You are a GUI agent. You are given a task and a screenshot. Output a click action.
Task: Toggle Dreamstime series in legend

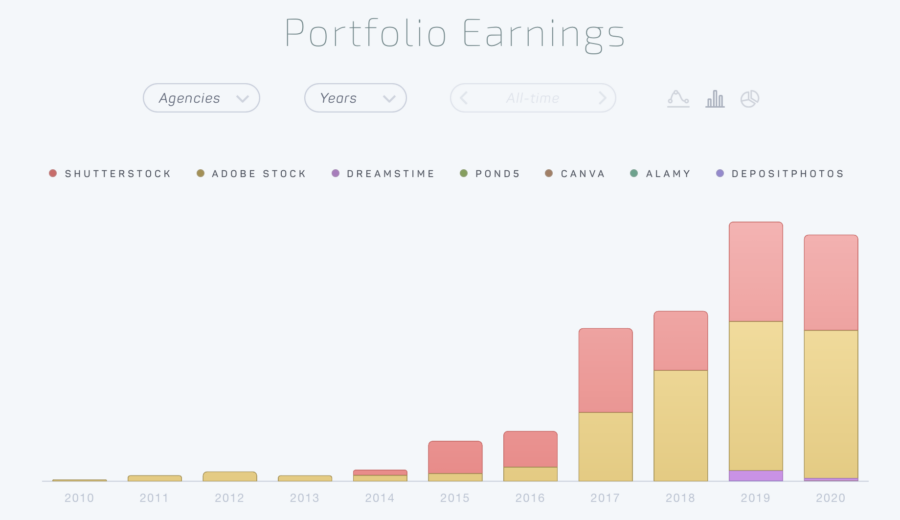(x=383, y=173)
